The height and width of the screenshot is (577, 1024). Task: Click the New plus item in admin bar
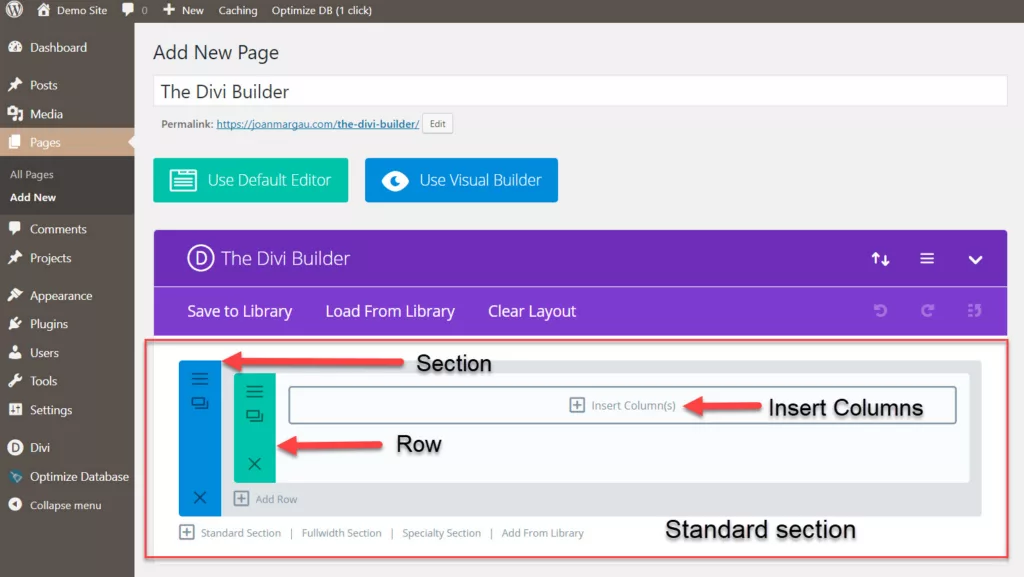(184, 10)
